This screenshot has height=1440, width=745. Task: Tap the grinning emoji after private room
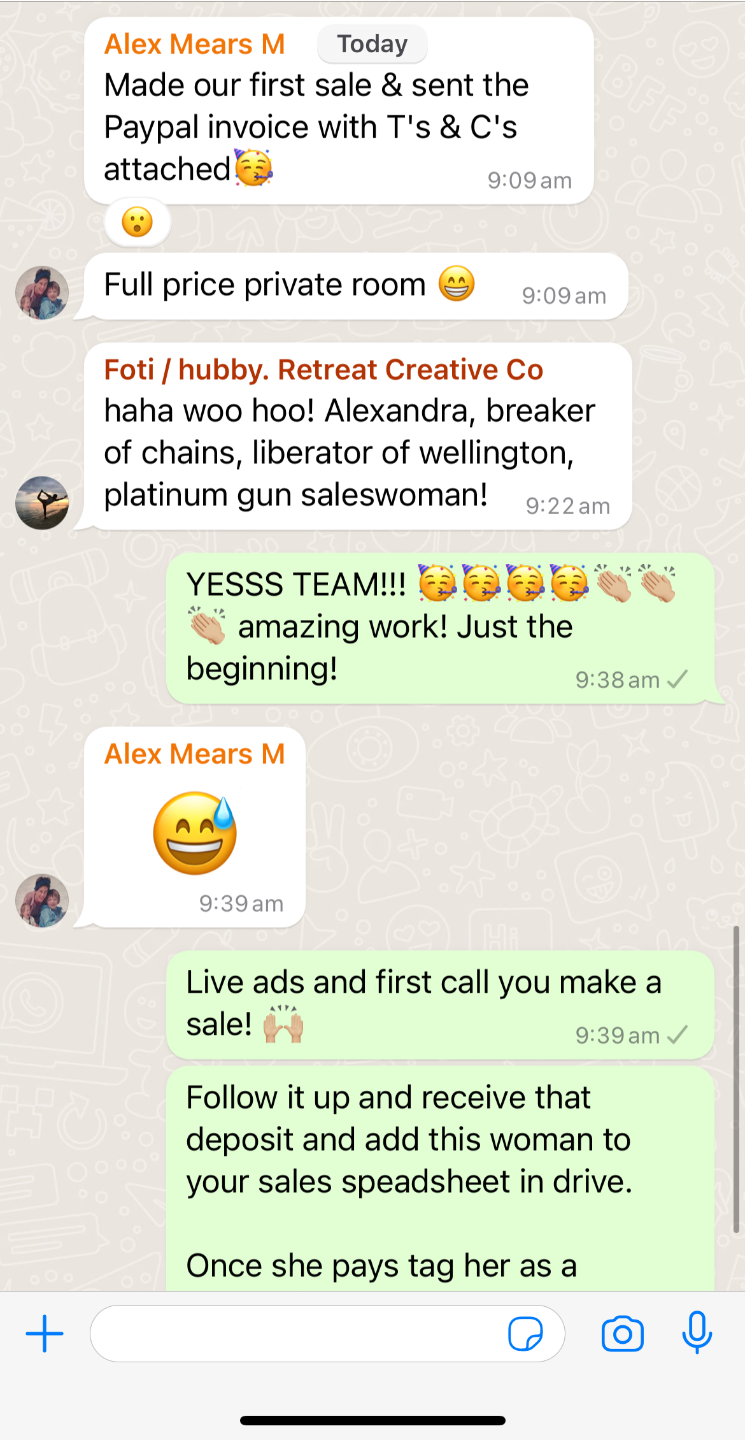tap(457, 285)
